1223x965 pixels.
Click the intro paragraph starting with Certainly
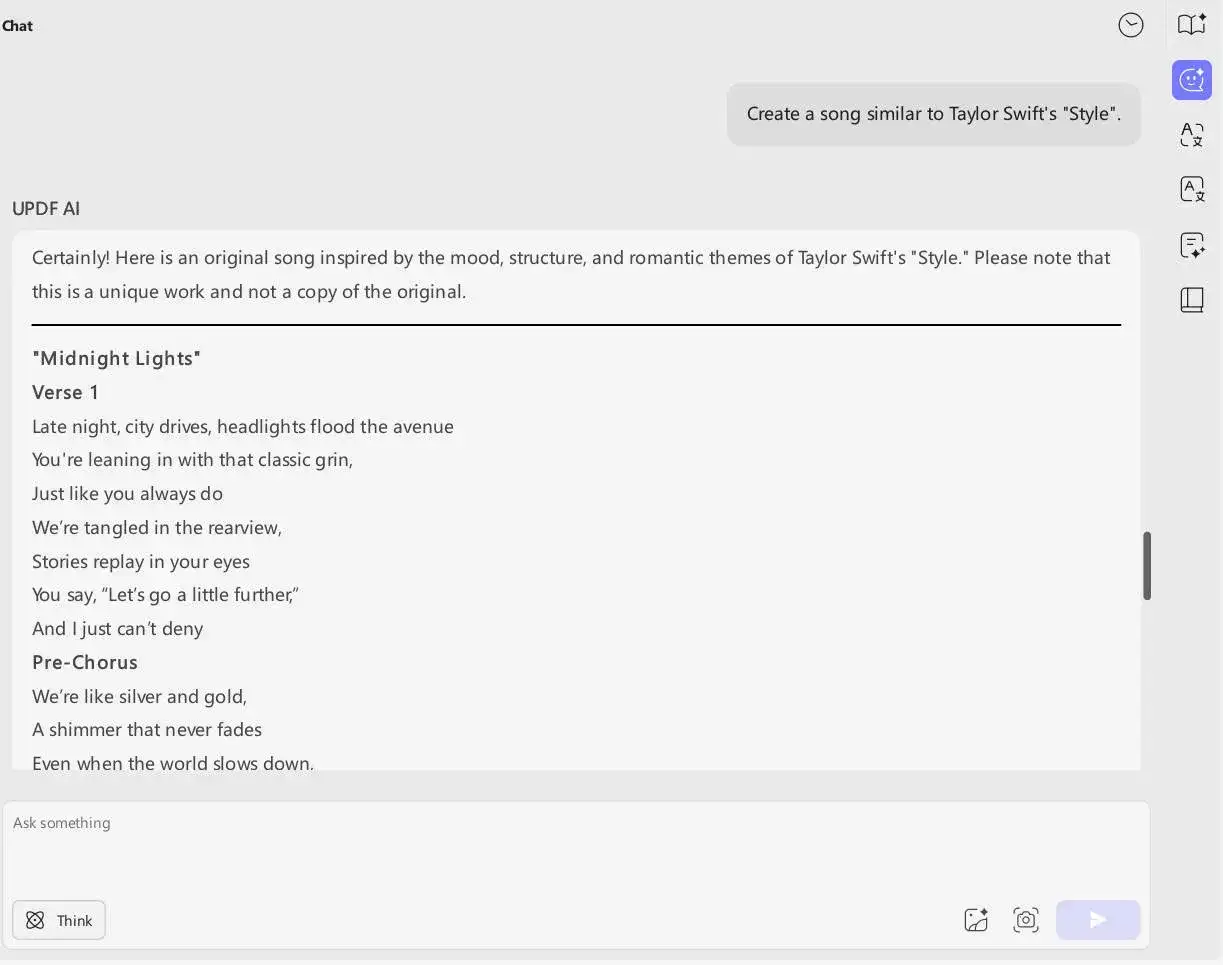click(x=570, y=275)
